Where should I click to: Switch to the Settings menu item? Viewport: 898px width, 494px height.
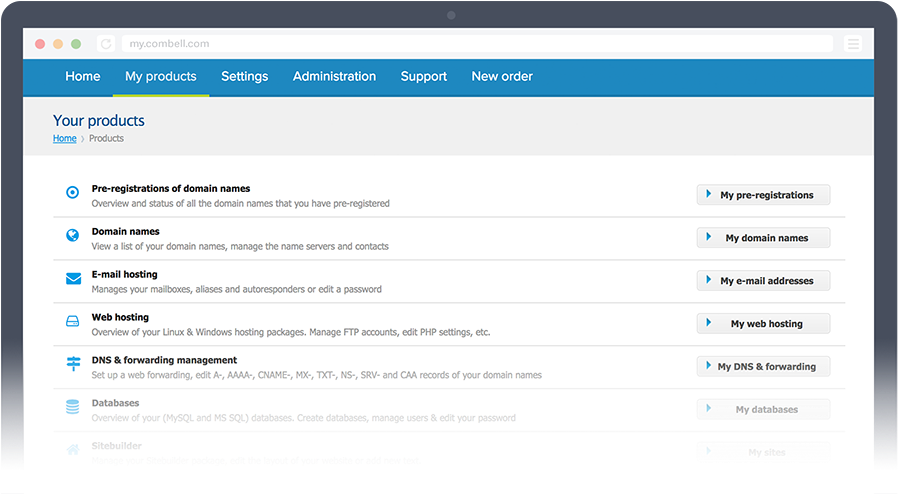(245, 77)
